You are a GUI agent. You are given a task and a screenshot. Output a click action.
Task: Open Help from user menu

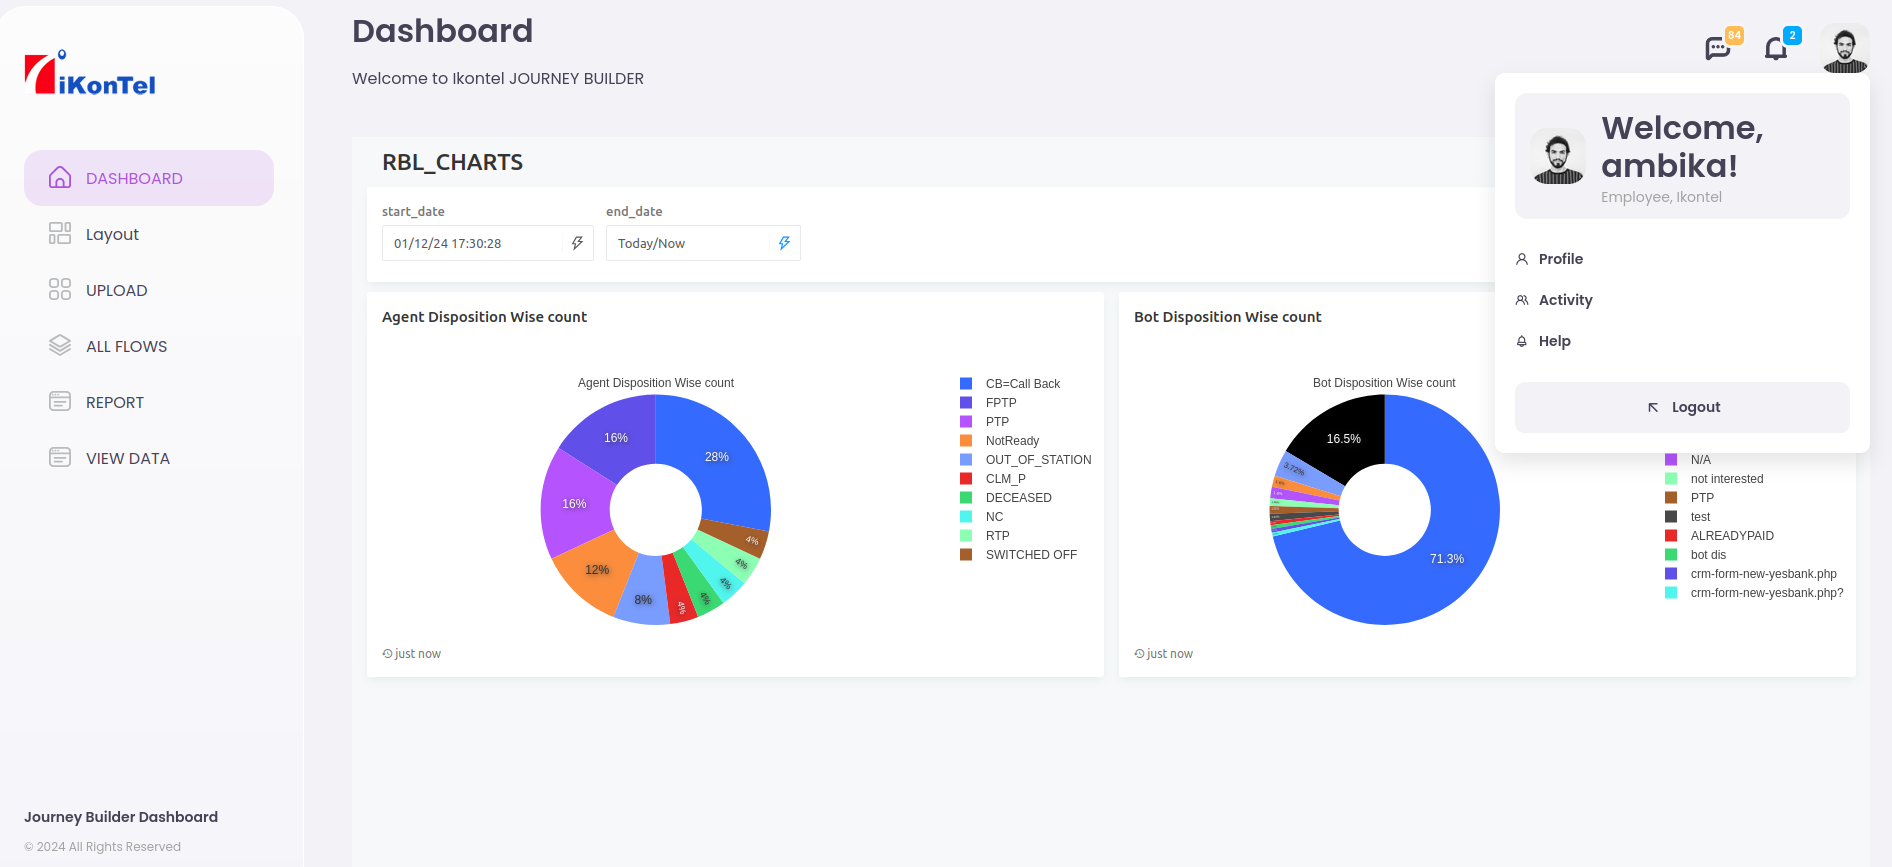coord(1554,341)
